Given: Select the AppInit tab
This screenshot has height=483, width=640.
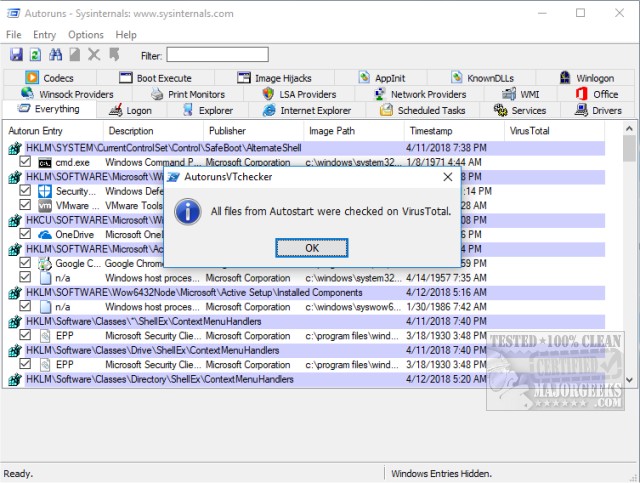Looking at the screenshot, I should click(381, 78).
